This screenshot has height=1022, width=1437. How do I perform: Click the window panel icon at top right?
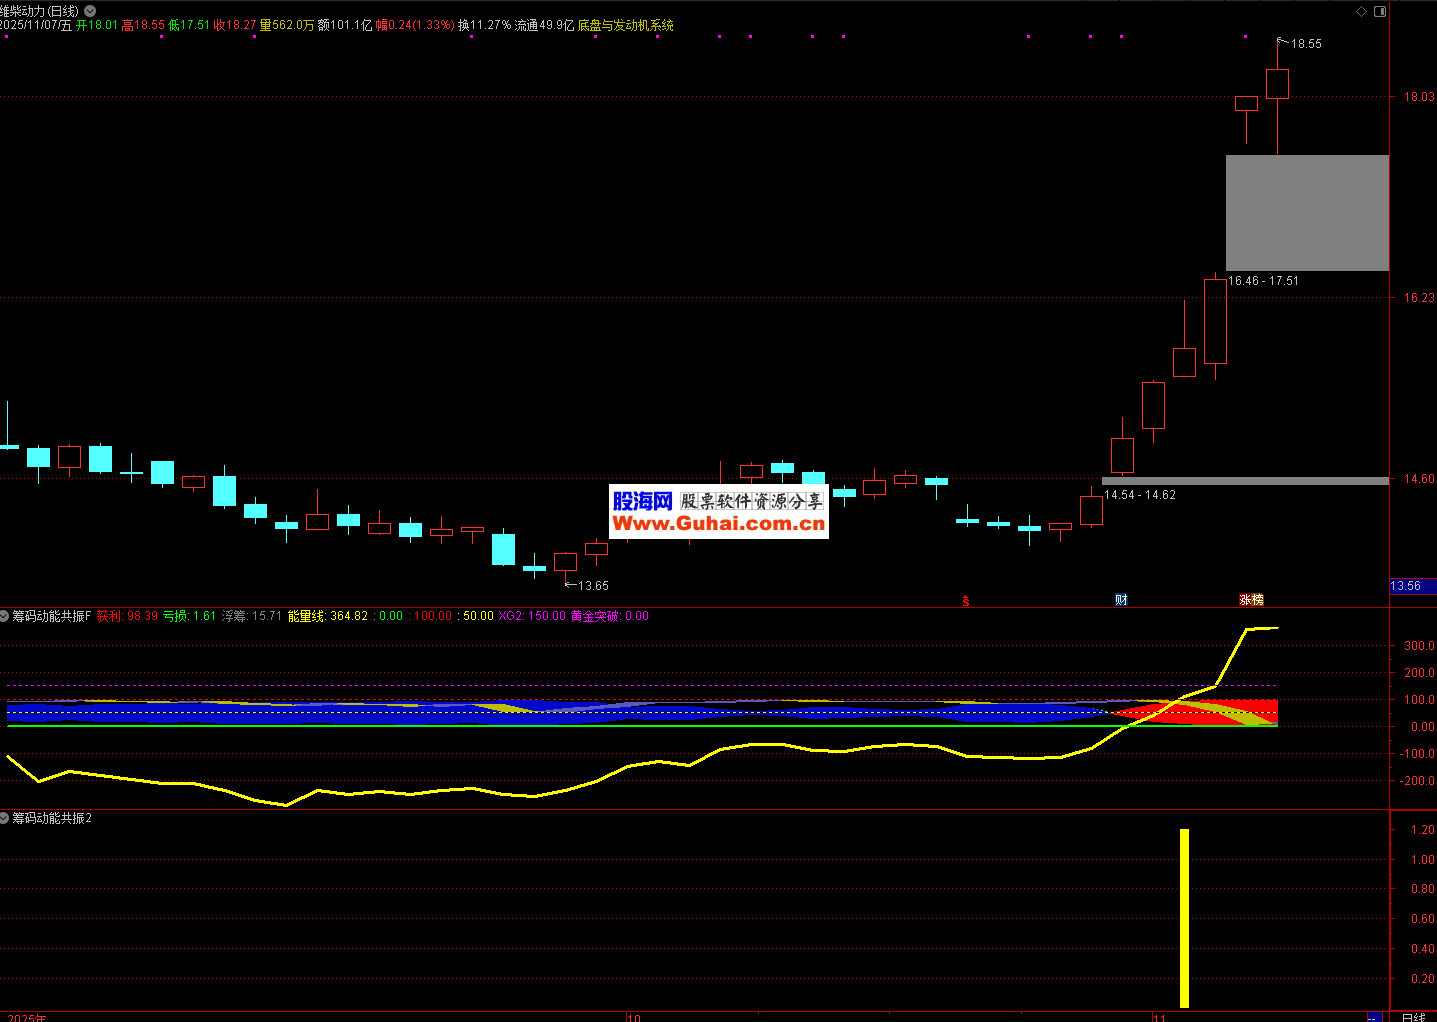pos(1380,11)
